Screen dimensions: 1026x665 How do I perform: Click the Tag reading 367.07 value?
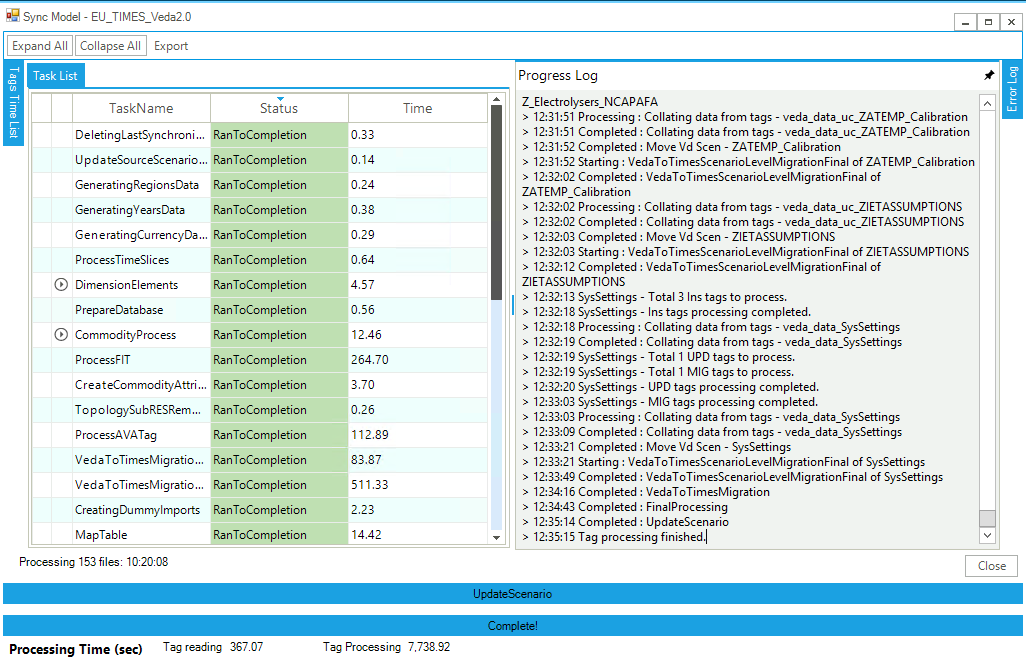(x=246, y=647)
